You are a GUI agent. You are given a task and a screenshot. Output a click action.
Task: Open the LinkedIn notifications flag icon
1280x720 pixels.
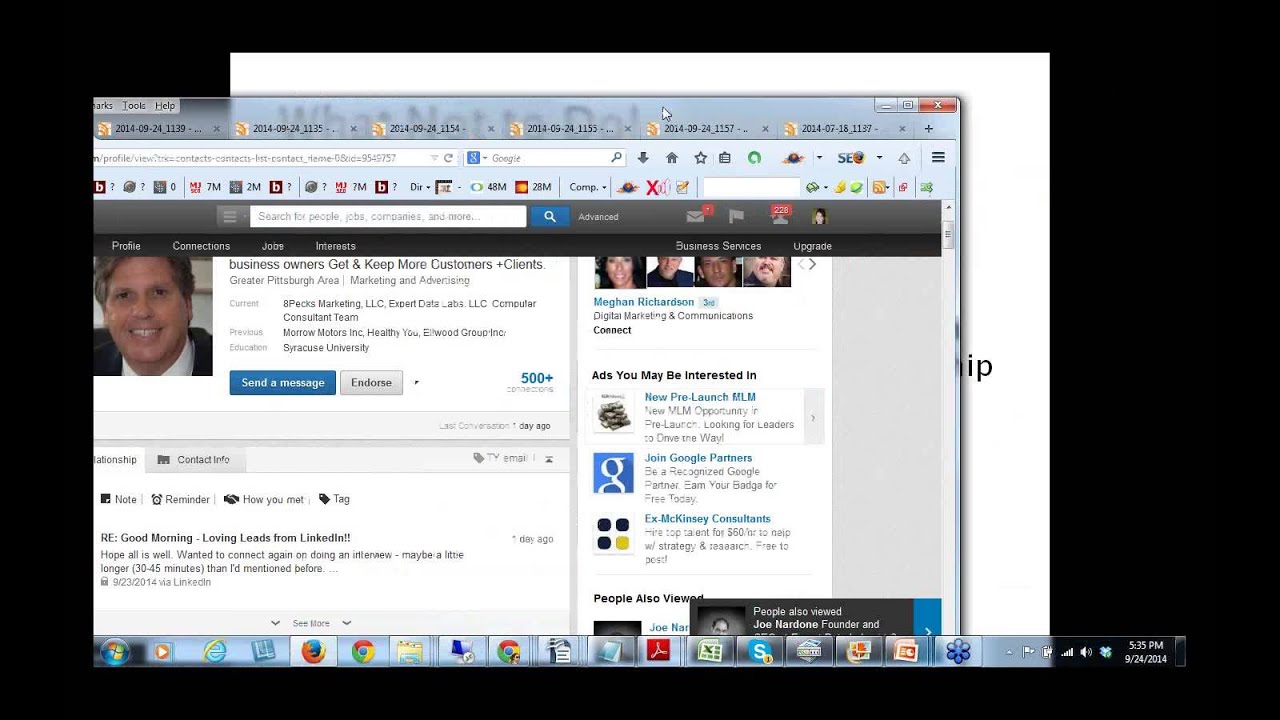[x=736, y=216]
